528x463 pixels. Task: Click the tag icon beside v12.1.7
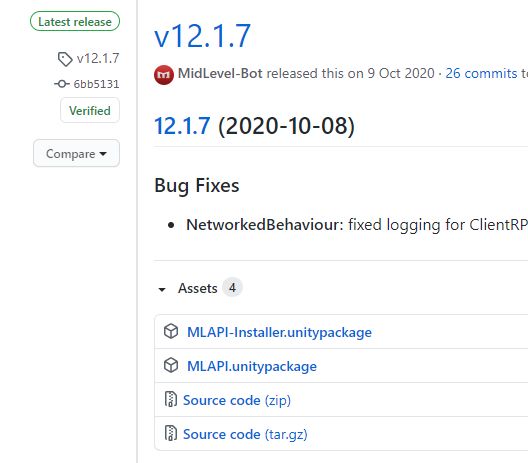pos(65,59)
